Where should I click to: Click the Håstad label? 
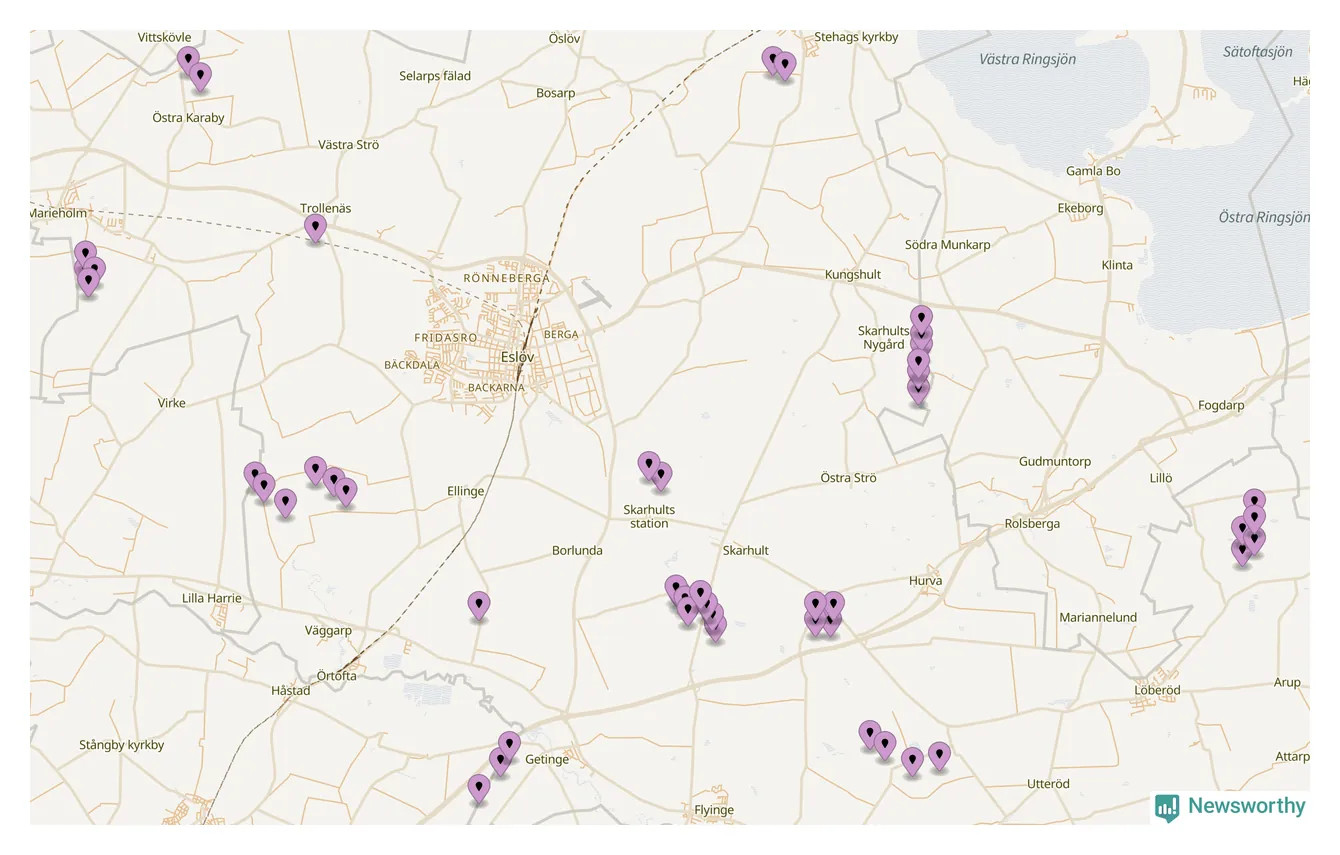(291, 690)
